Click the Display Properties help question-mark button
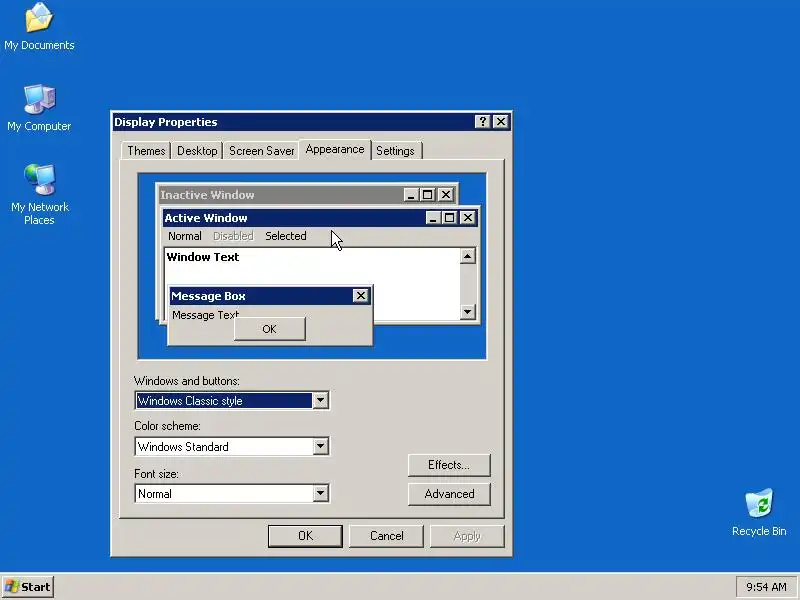 pos(482,121)
